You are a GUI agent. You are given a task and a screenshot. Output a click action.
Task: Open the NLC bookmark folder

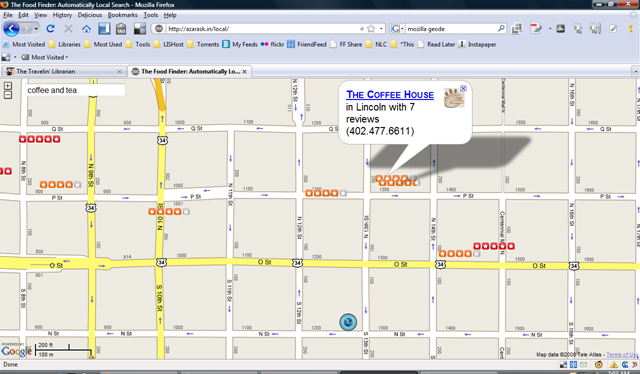[376, 44]
